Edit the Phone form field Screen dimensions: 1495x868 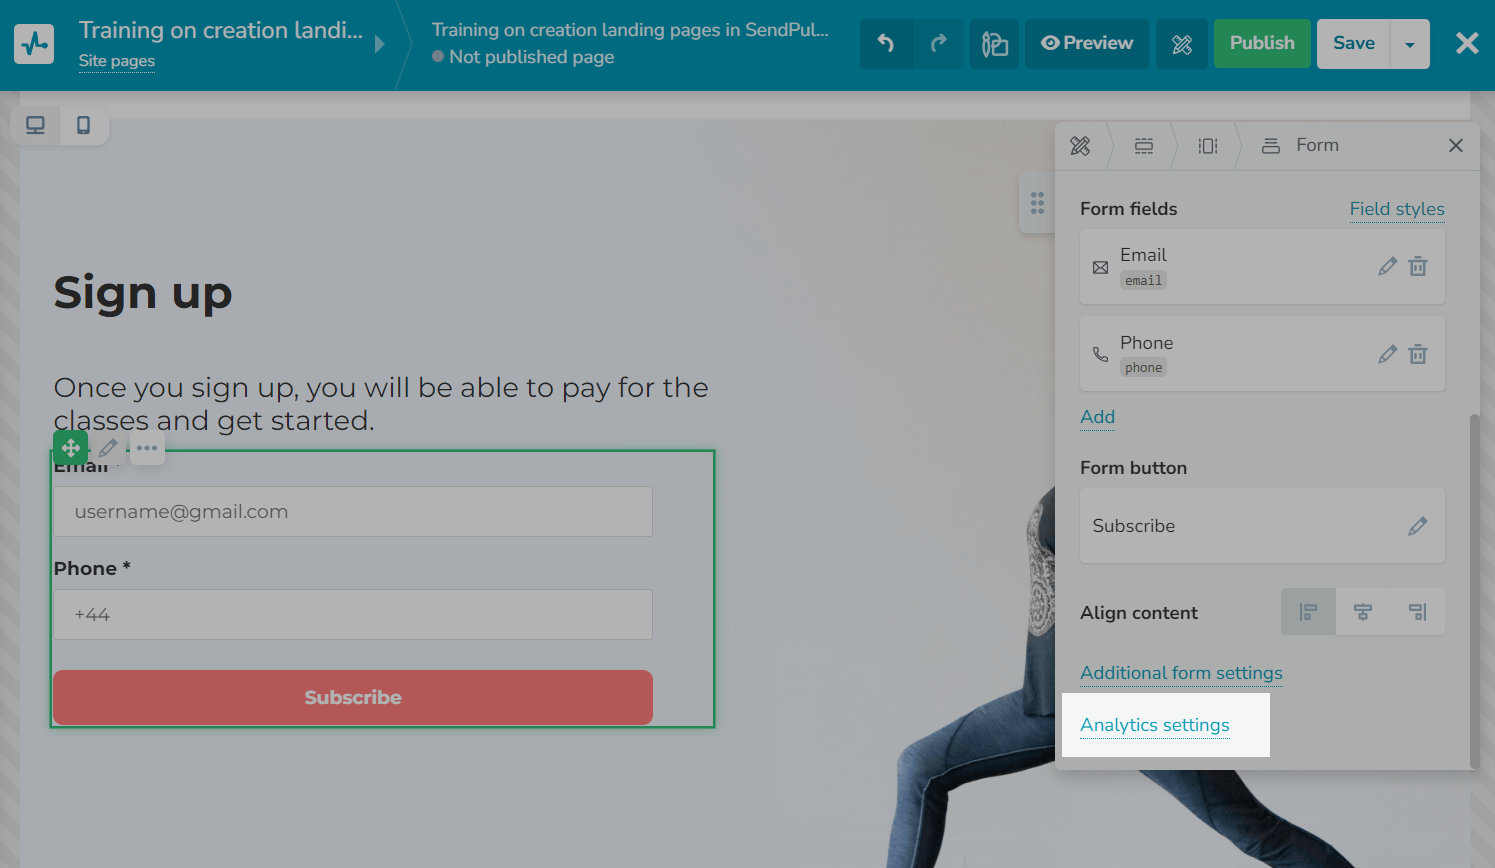(1387, 354)
